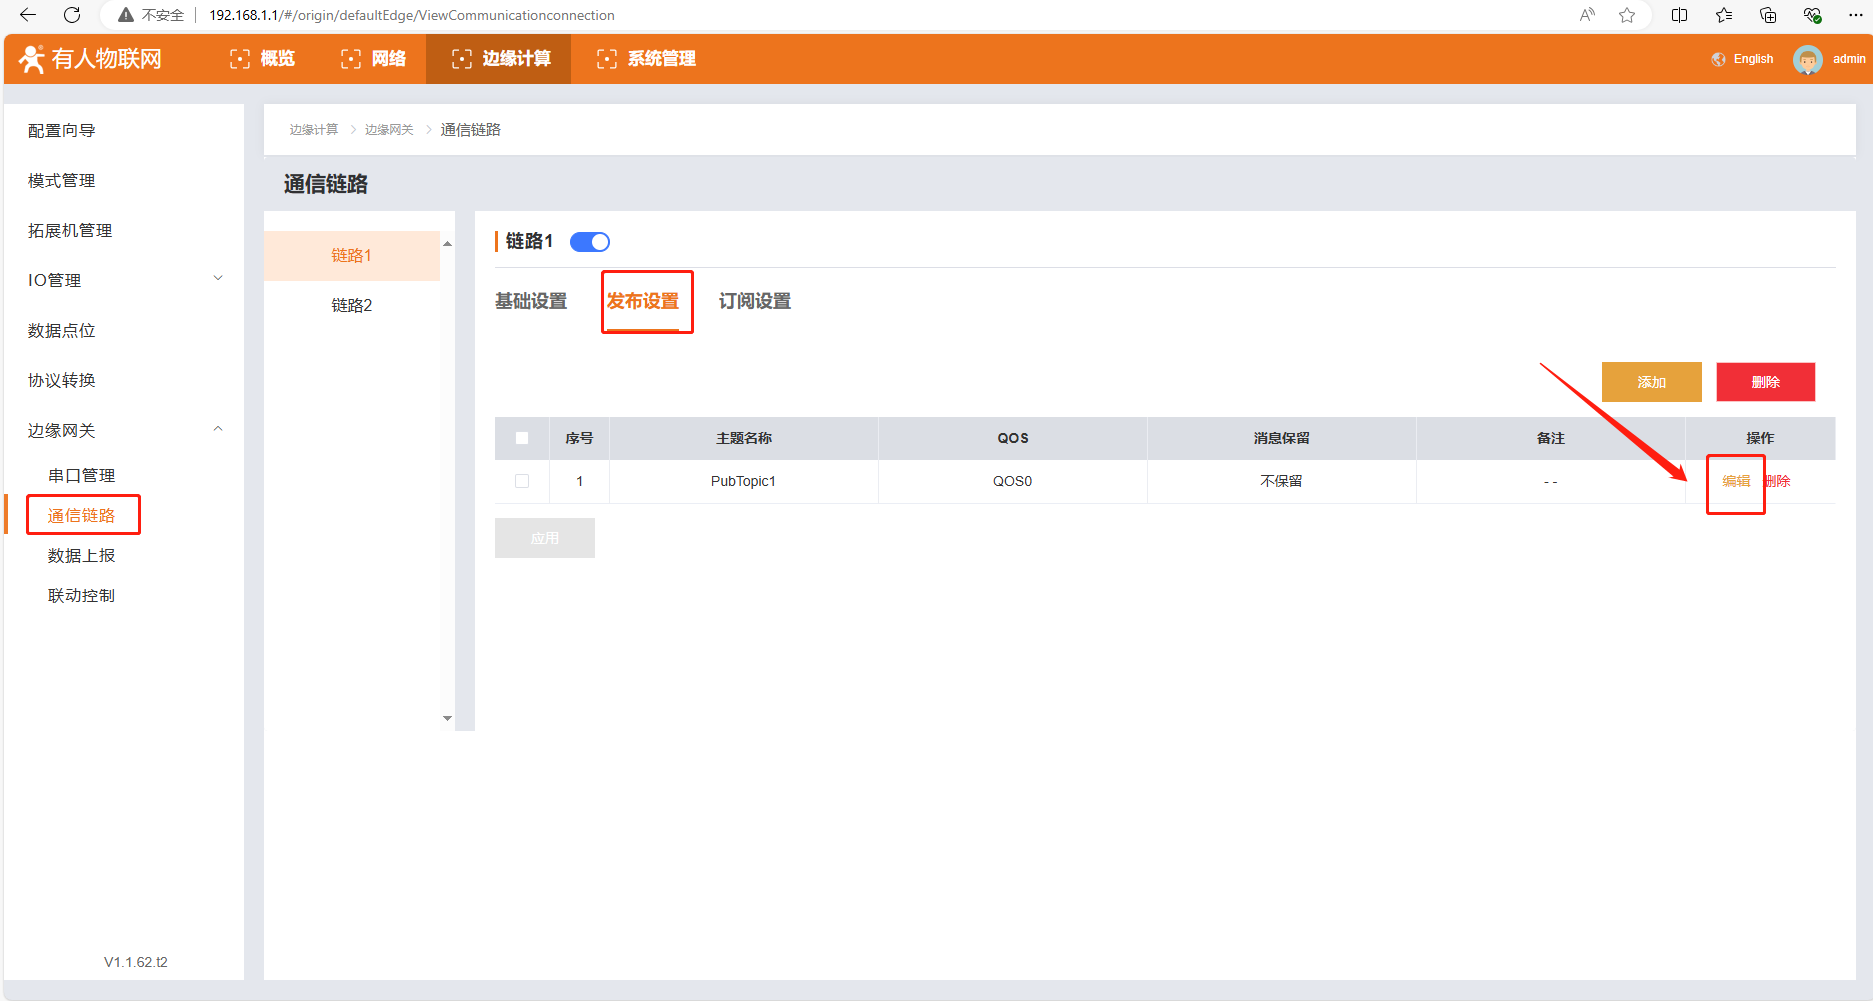Expand the IO管理 sidebar menu

218,279
